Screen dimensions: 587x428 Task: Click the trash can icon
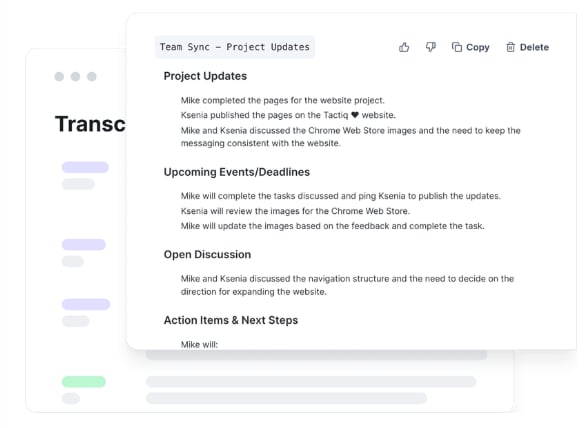(x=511, y=47)
